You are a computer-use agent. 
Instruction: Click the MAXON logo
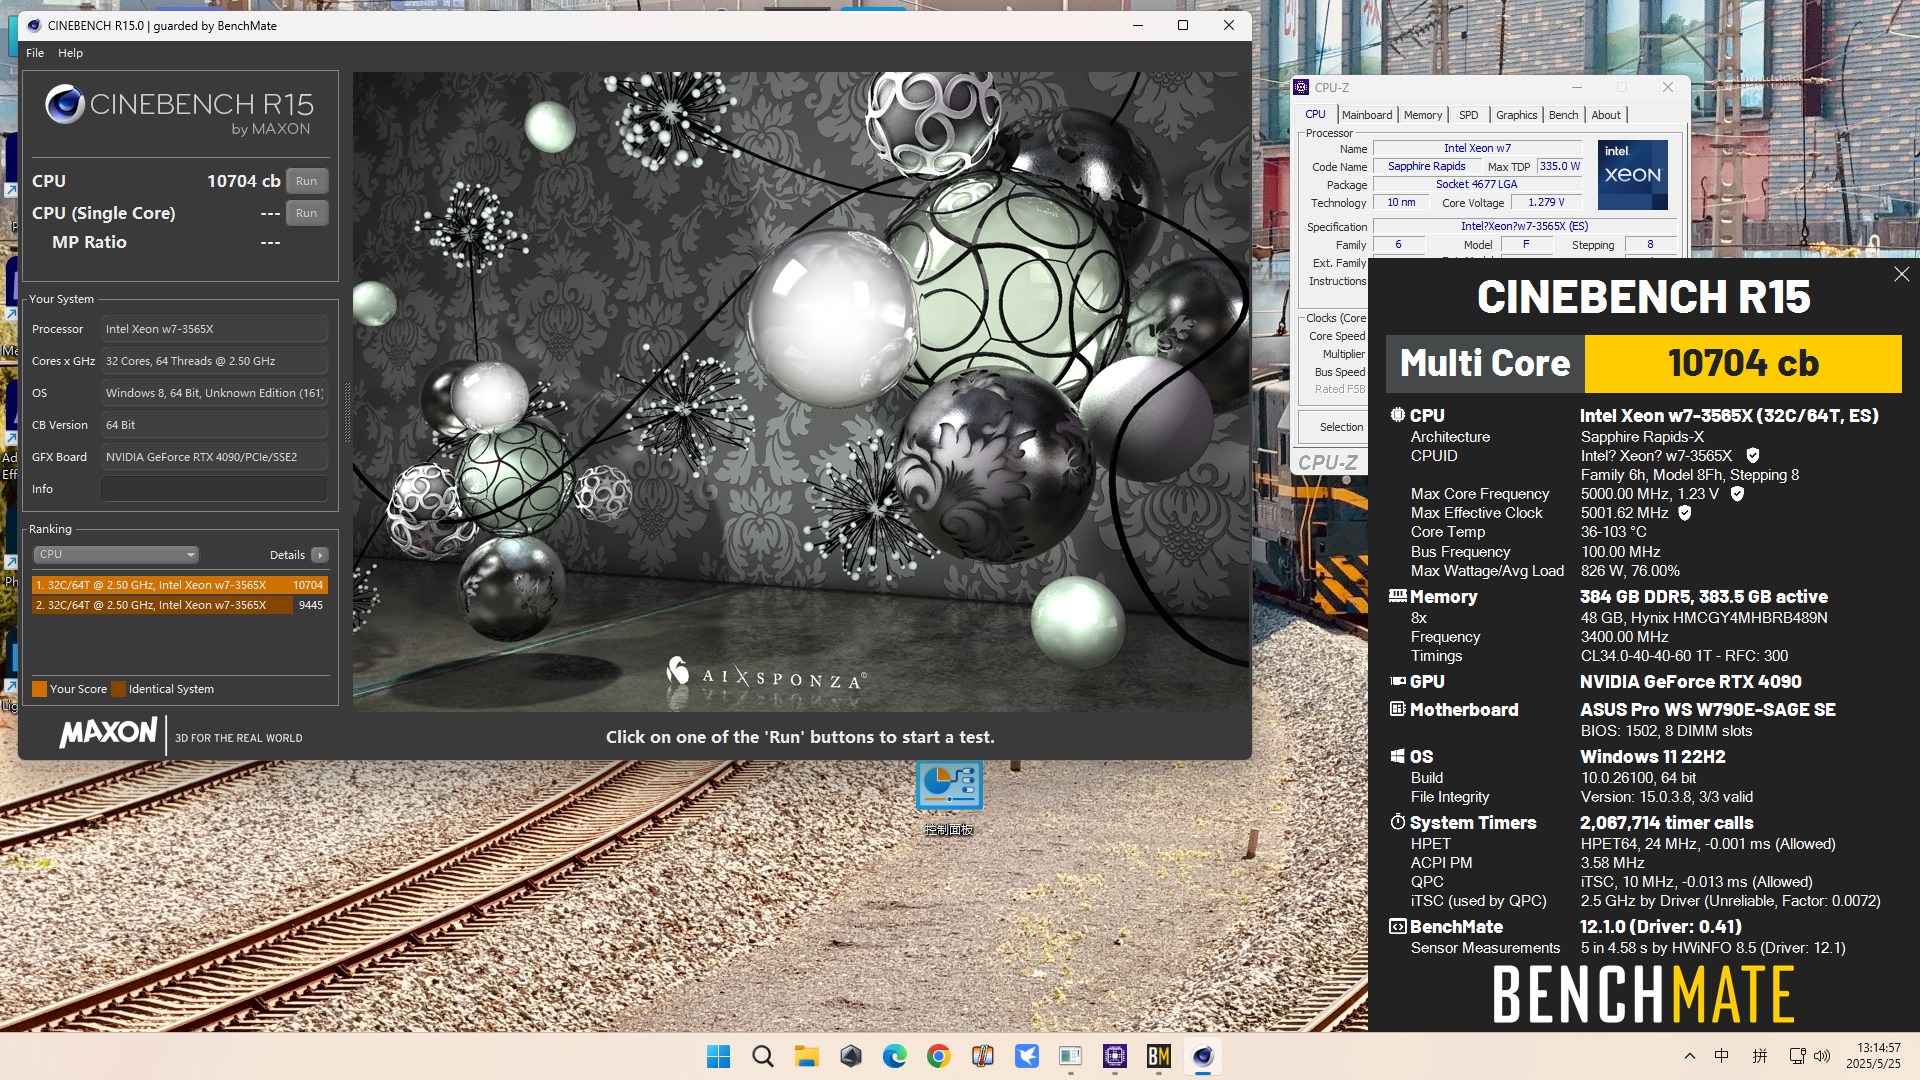click(109, 733)
